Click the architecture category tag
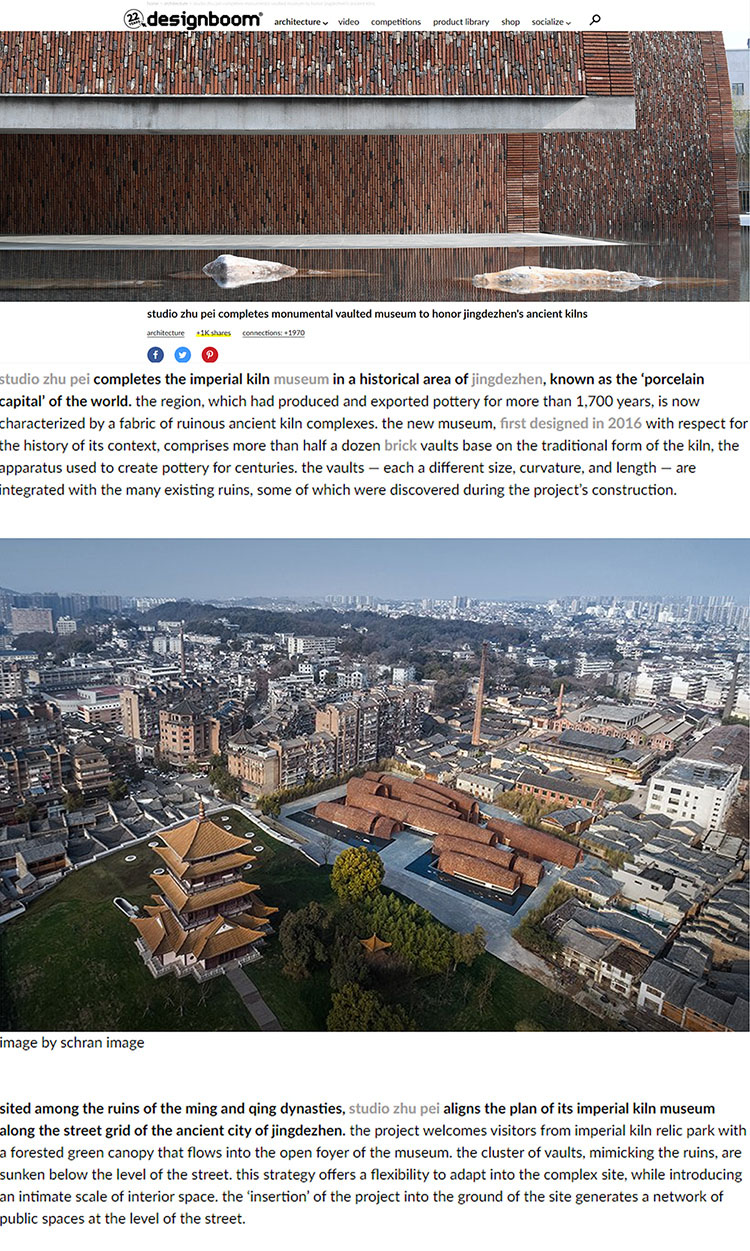This screenshot has width=750, height=1251. [166, 333]
